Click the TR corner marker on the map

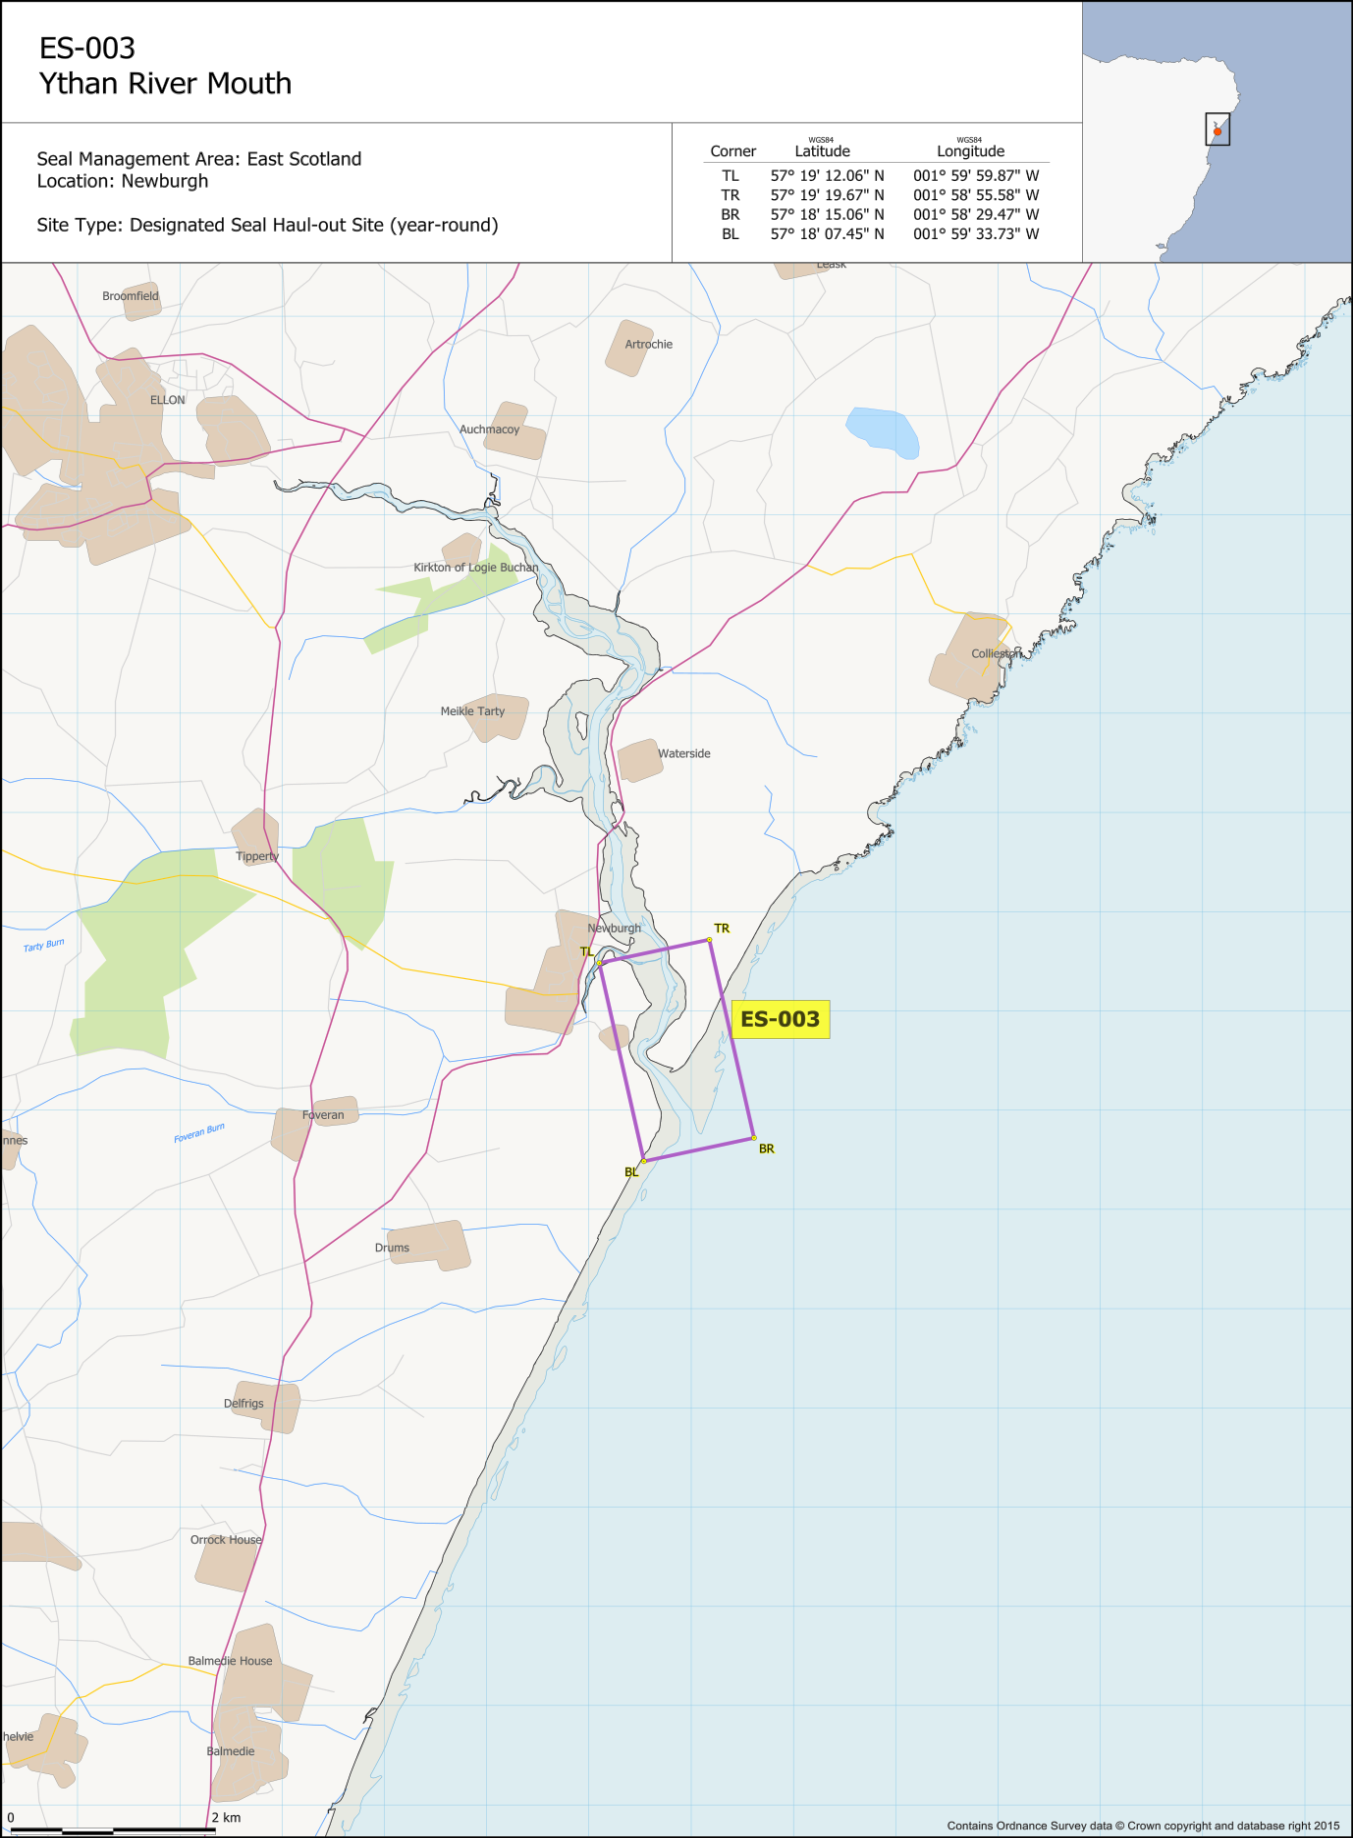(x=710, y=939)
